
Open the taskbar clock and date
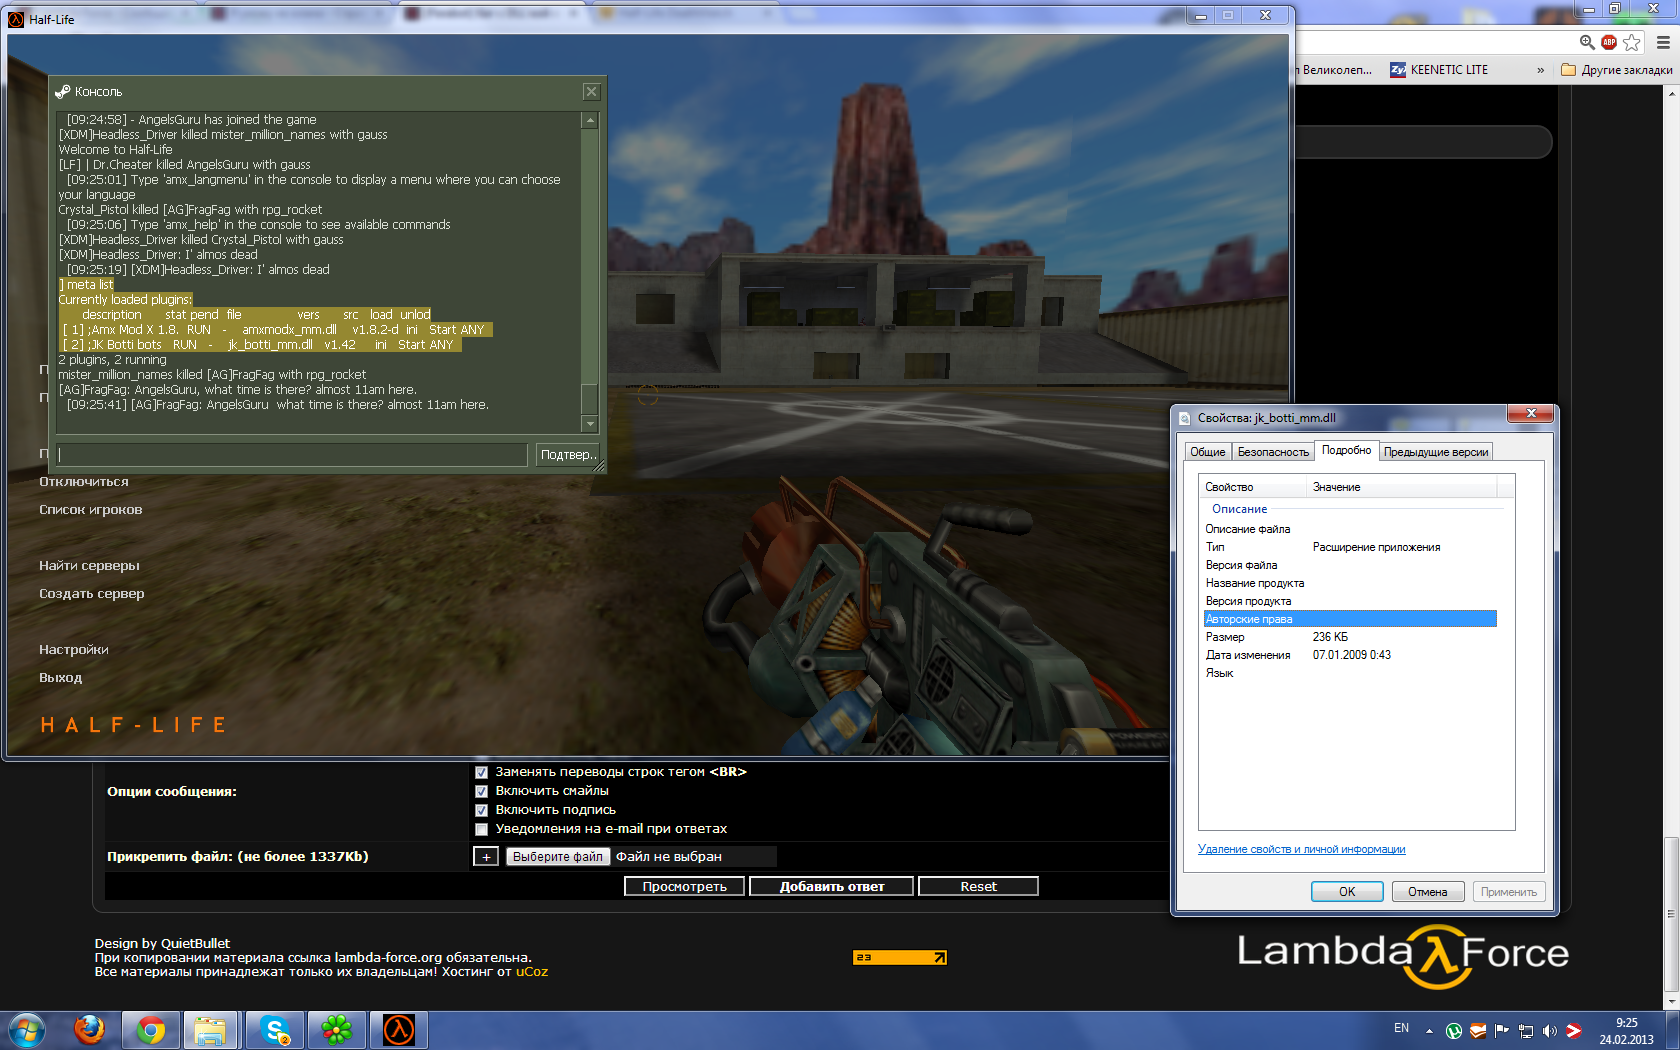click(x=1626, y=1031)
